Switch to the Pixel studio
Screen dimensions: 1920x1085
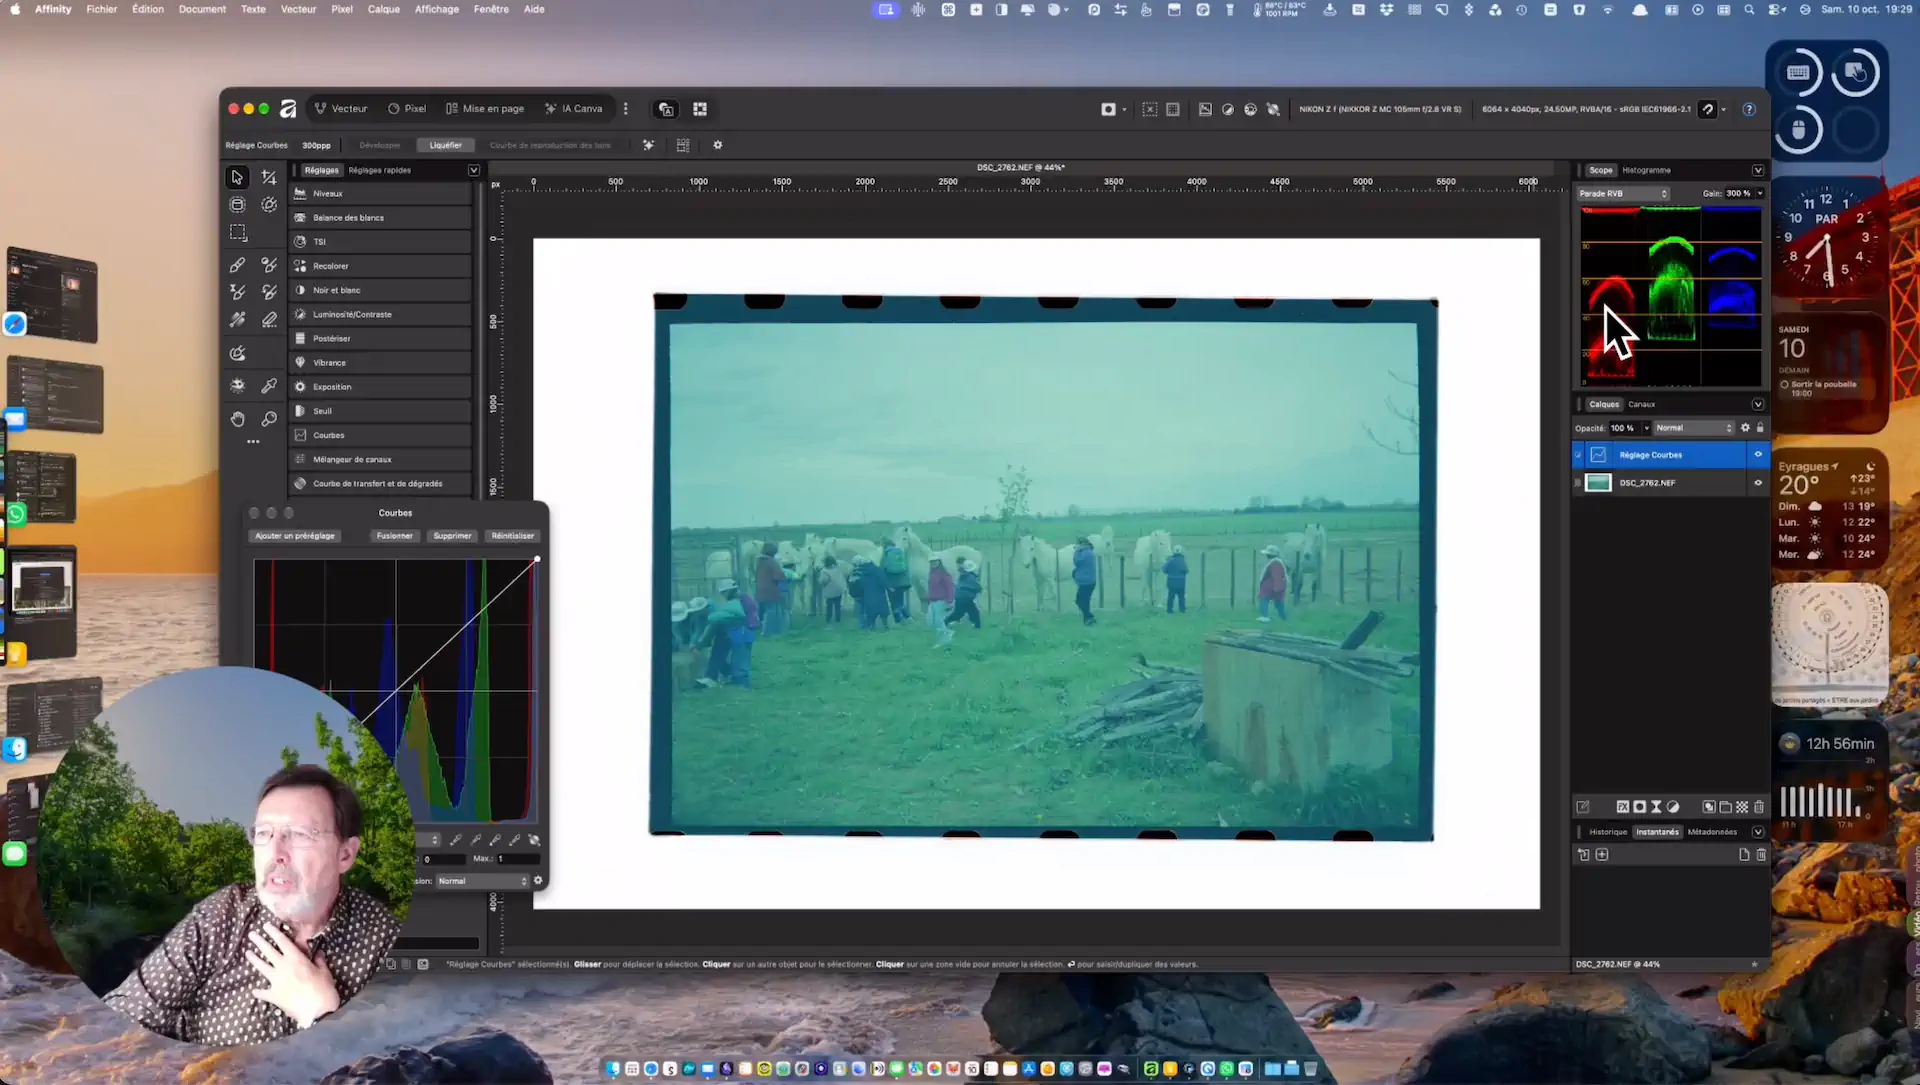pyautogui.click(x=407, y=109)
